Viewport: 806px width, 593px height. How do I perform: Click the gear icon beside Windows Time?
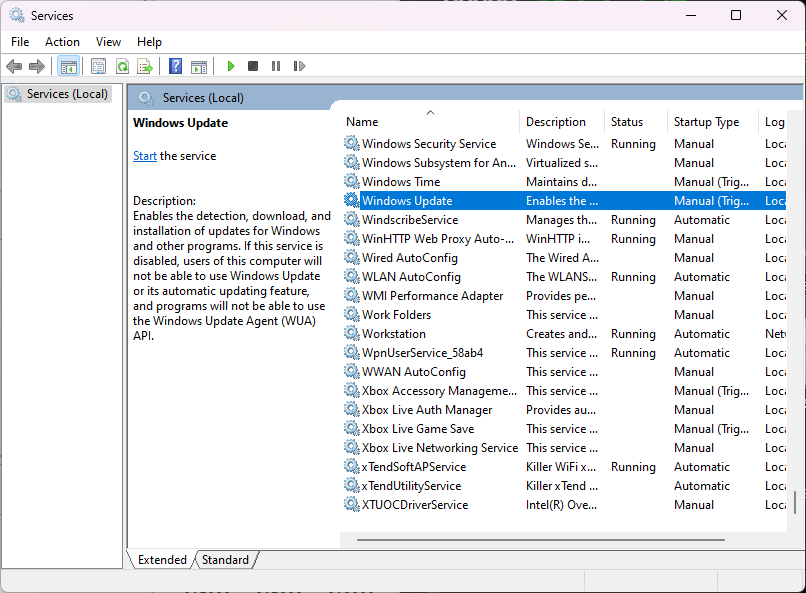352,181
